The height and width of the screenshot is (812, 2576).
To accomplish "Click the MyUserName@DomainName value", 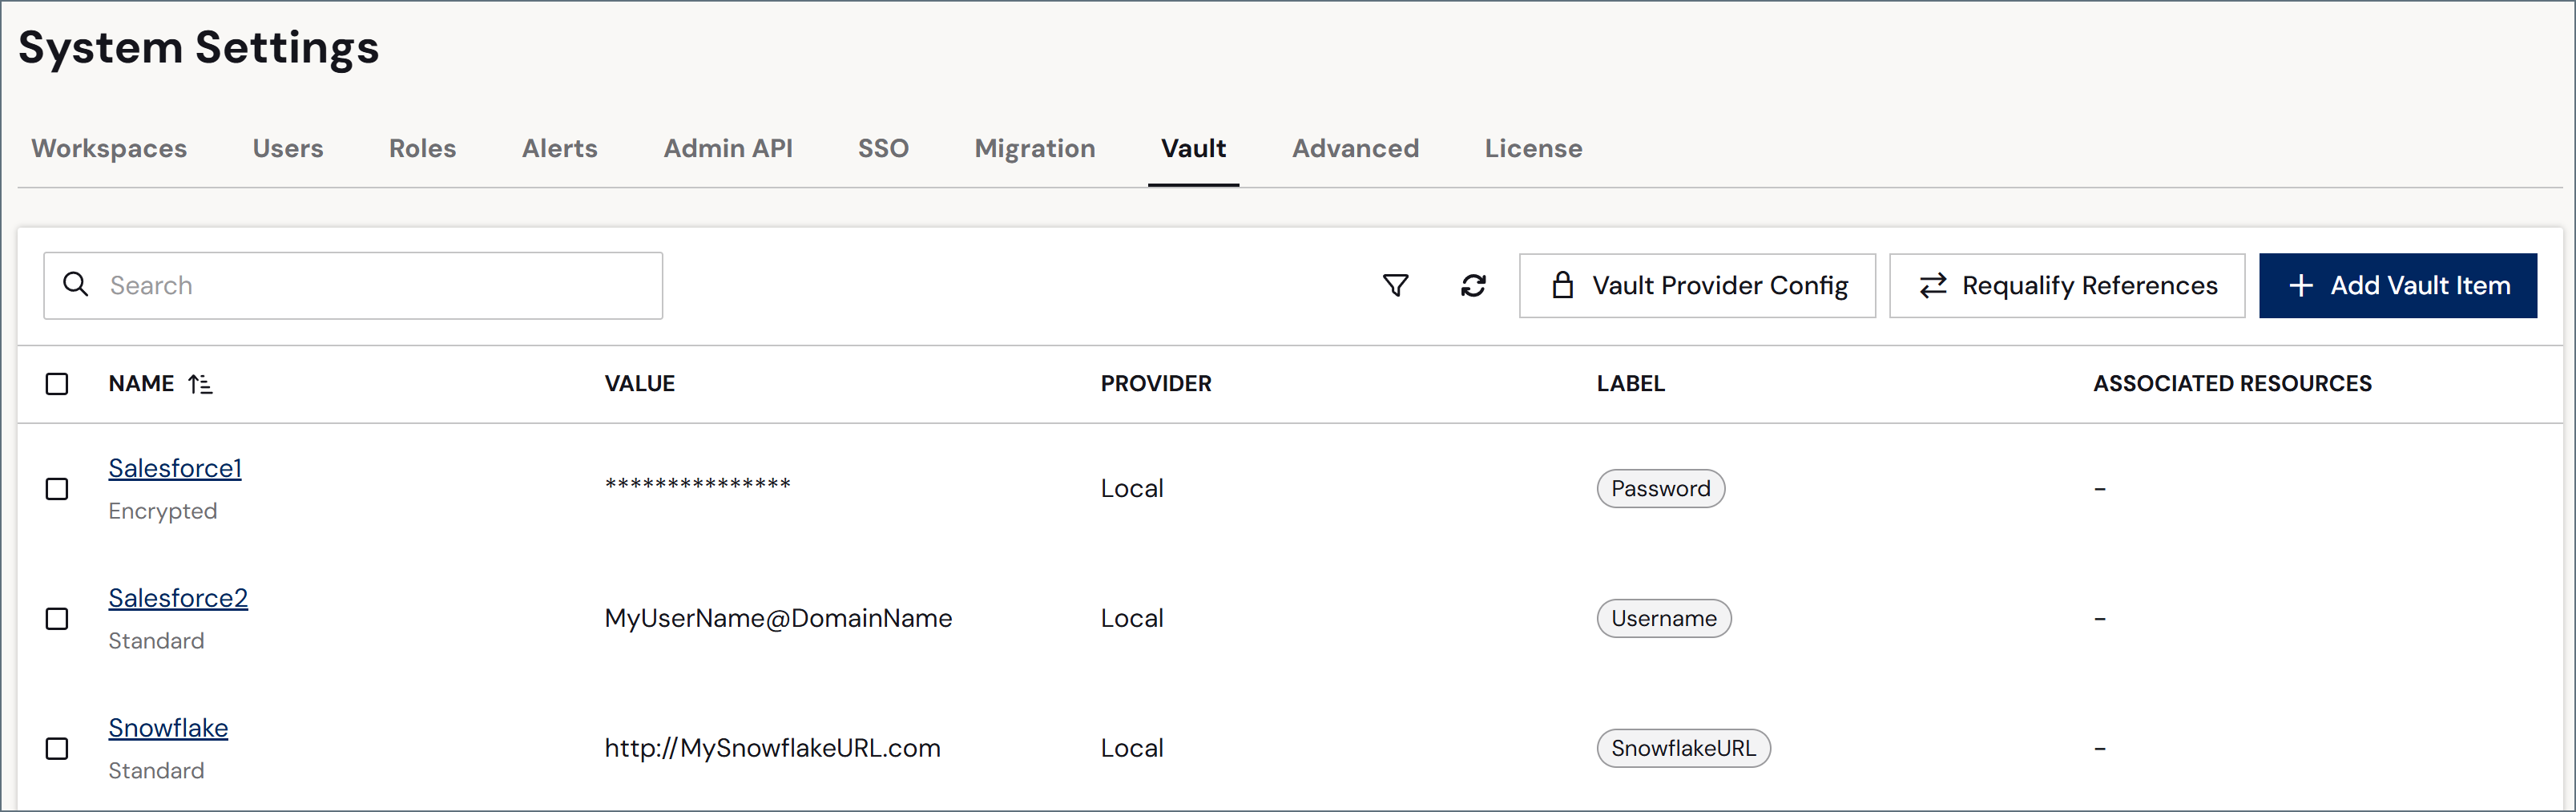I will point(778,619).
